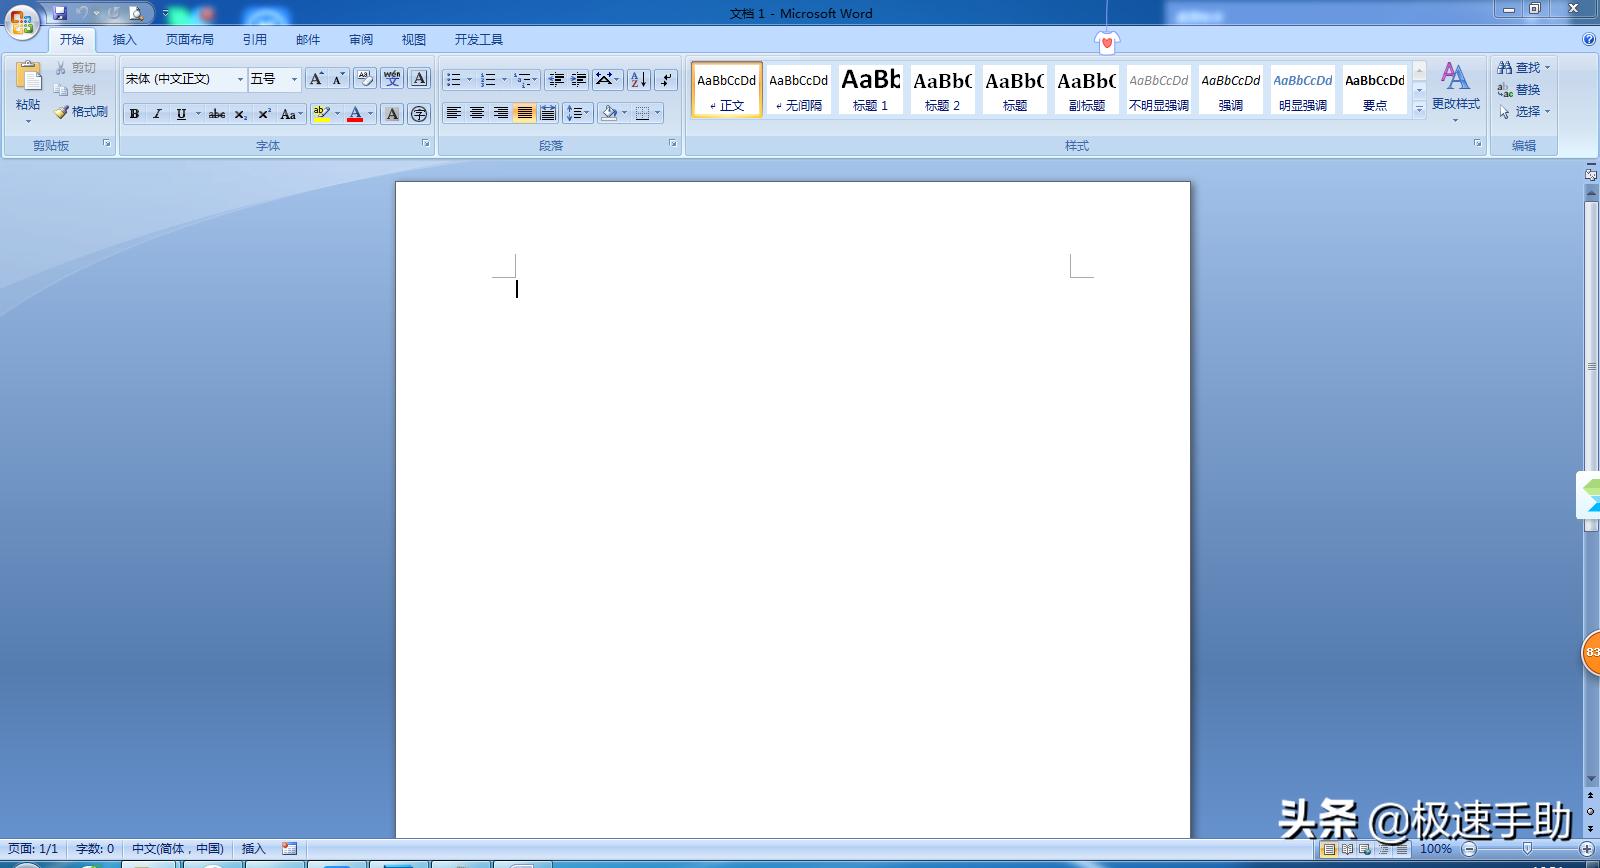Click the Paste (粘贴) clipboard icon
Image resolution: width=1600 pixels, height=868 pixels.
click(28, 77)
